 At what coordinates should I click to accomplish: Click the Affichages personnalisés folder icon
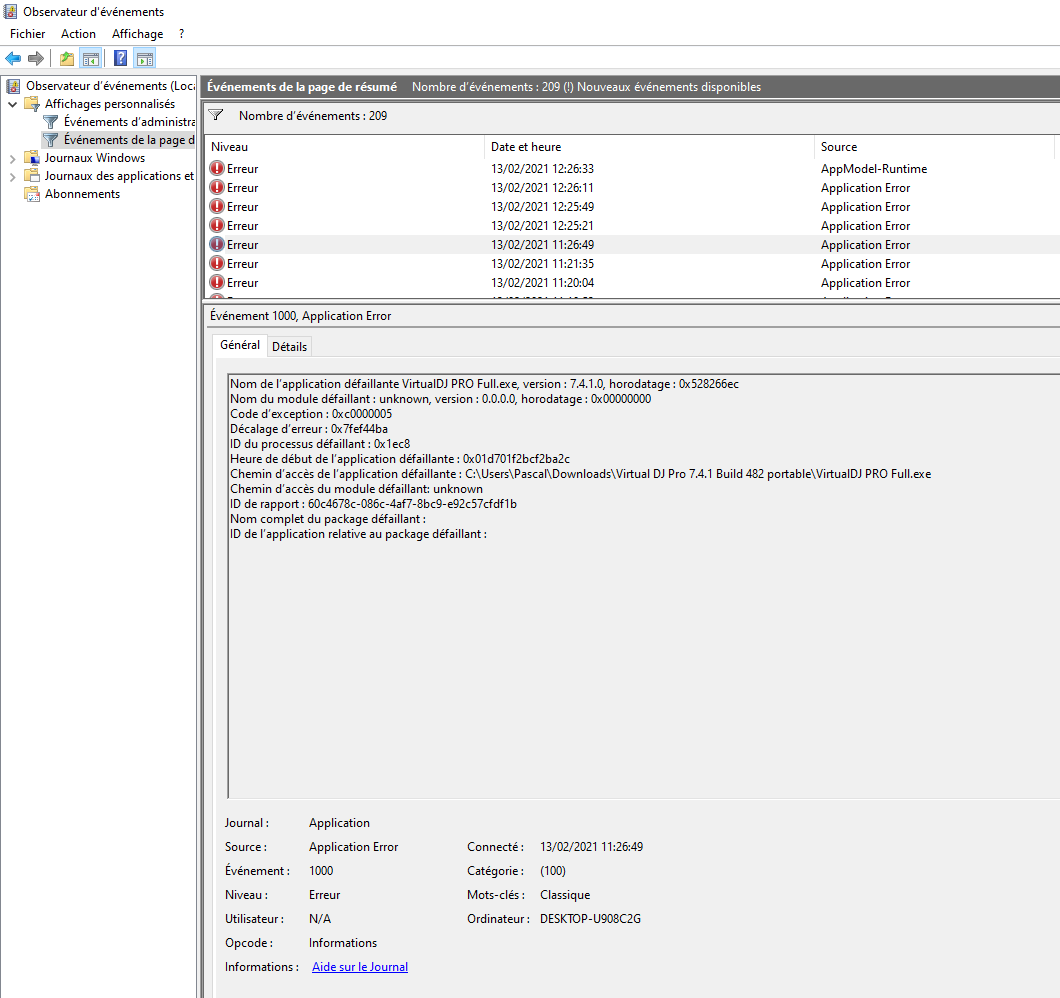coord(32,103)
